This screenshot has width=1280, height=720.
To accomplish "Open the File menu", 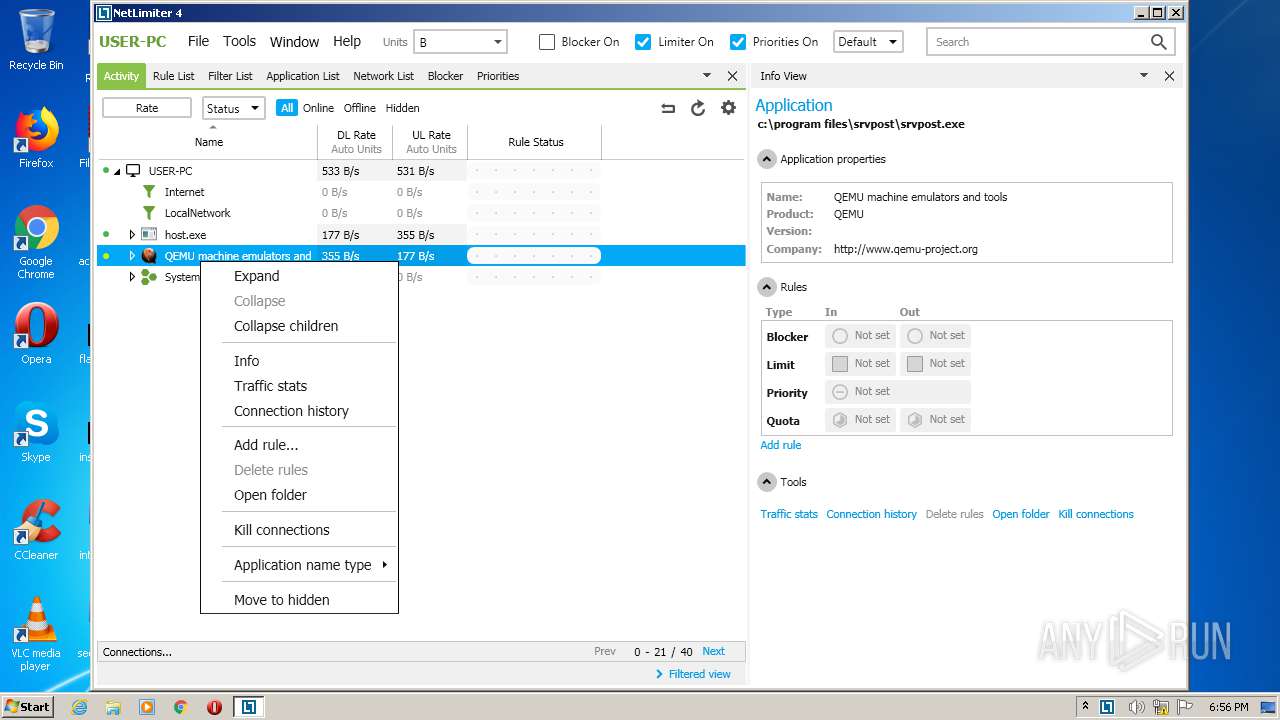I will point(198,41).
